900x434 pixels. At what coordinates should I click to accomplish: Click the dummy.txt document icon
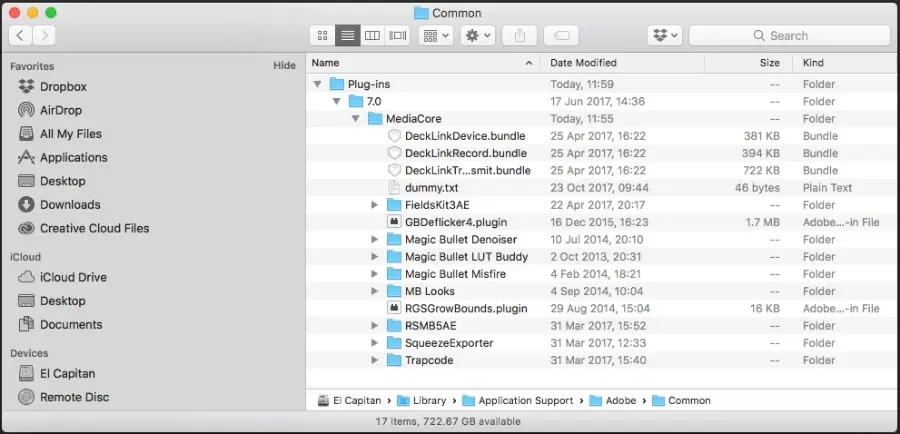[x=394, y=188]
